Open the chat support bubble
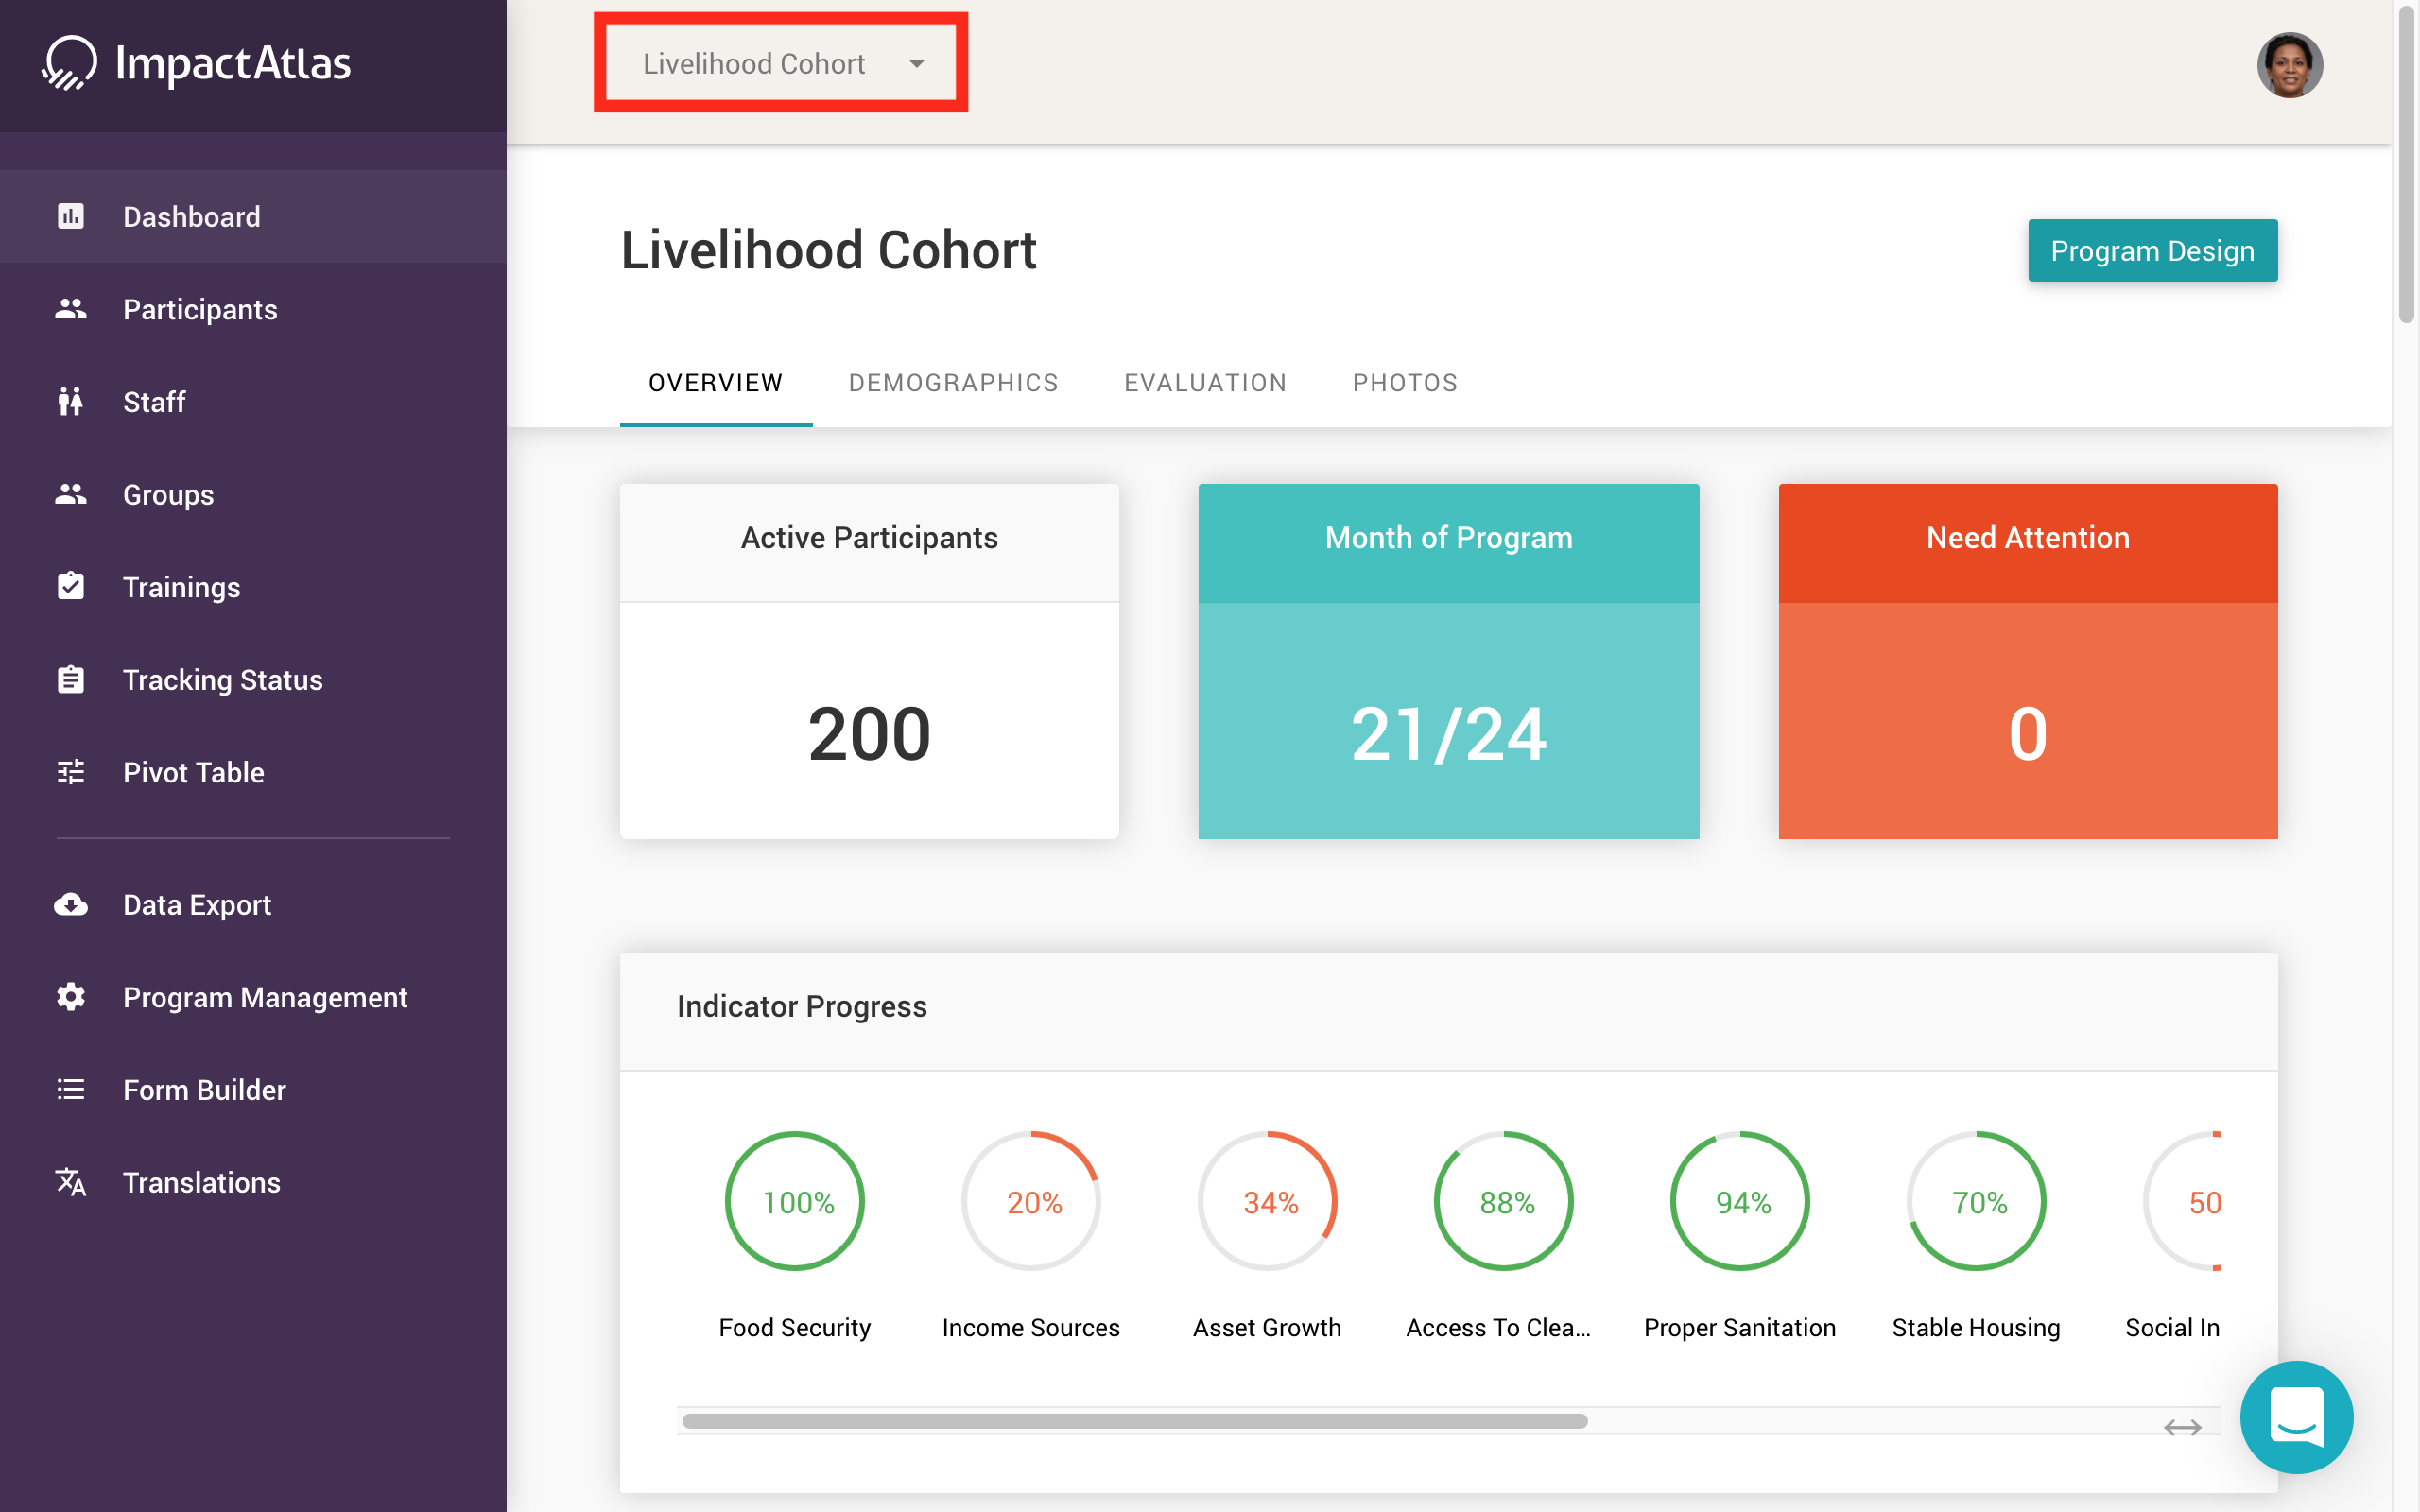The height and width of the screenshot is (1512, 2420). click(x=2296, y=1417)
